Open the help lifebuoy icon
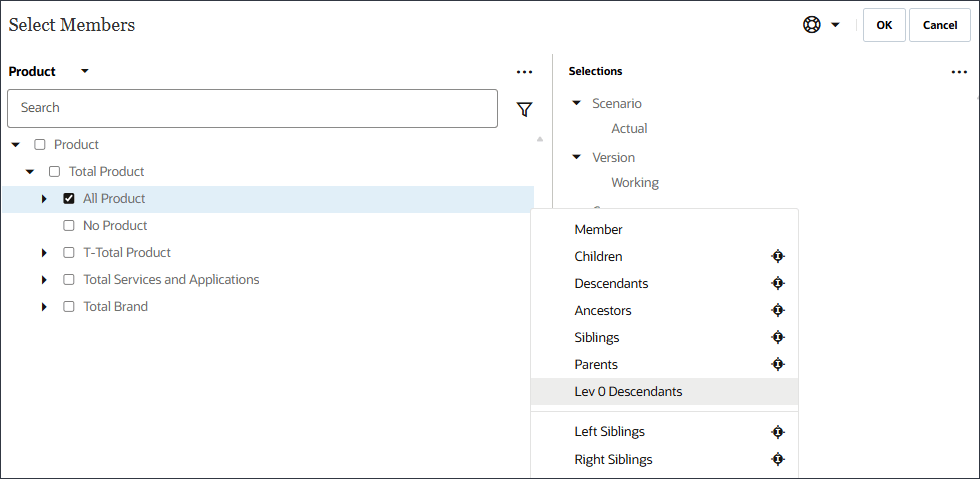 pos(812,25)
